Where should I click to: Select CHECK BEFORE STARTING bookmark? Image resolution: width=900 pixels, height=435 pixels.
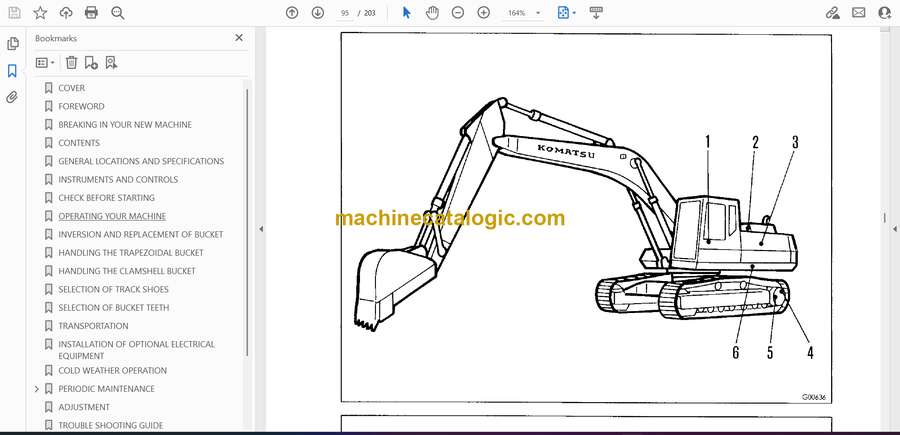(107, 198)
